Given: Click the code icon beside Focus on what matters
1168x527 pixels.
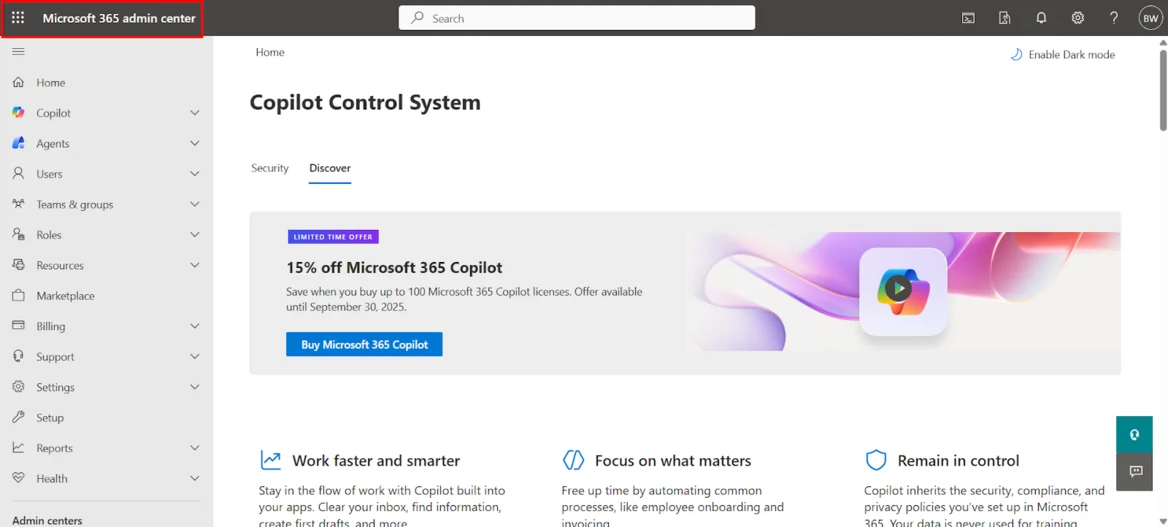Looking at the screenshot, I should [573, 460].
